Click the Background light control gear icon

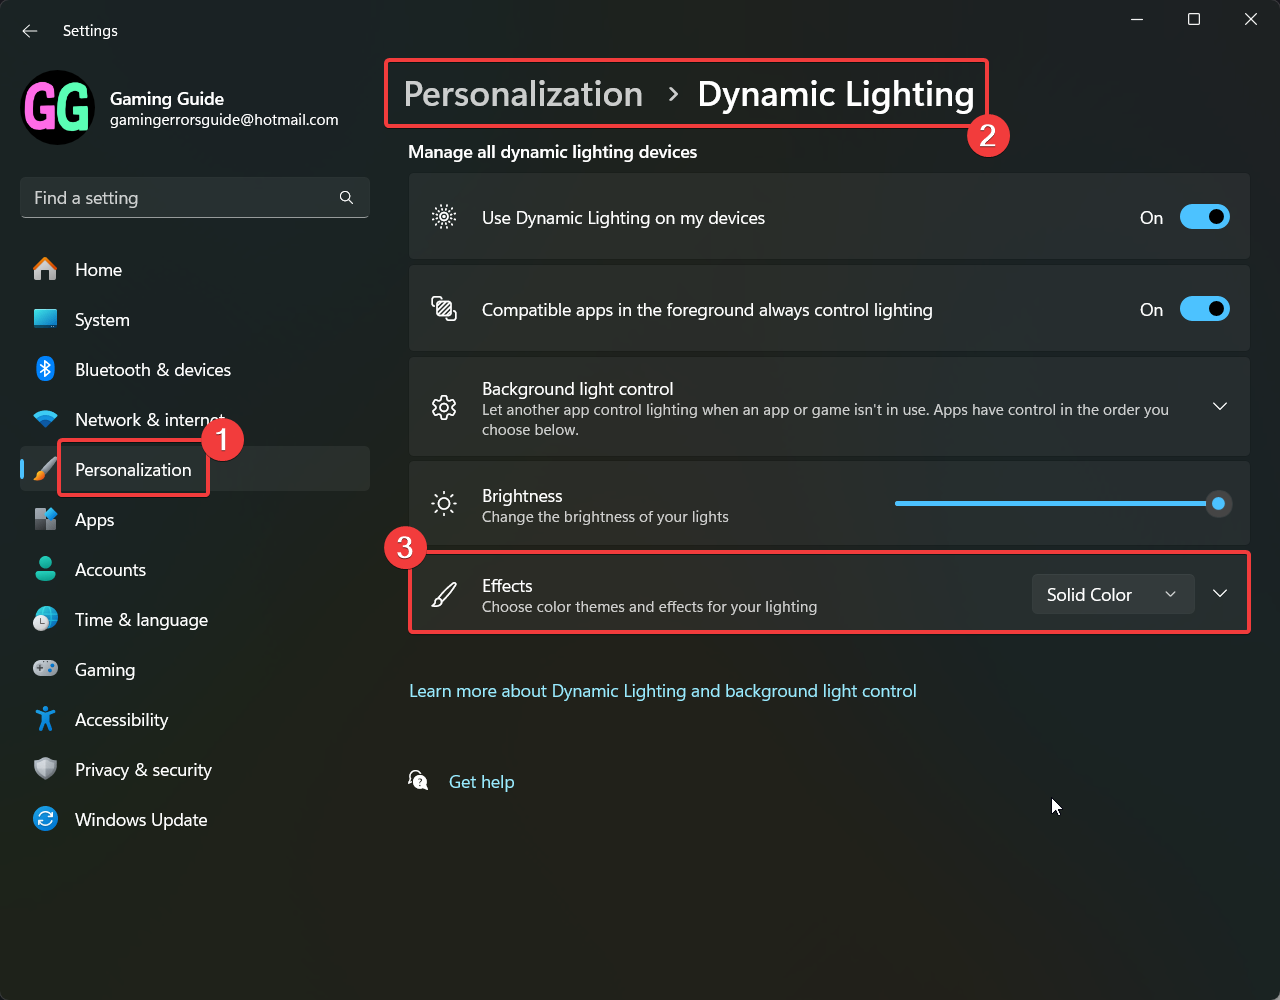tap(444, 407)
